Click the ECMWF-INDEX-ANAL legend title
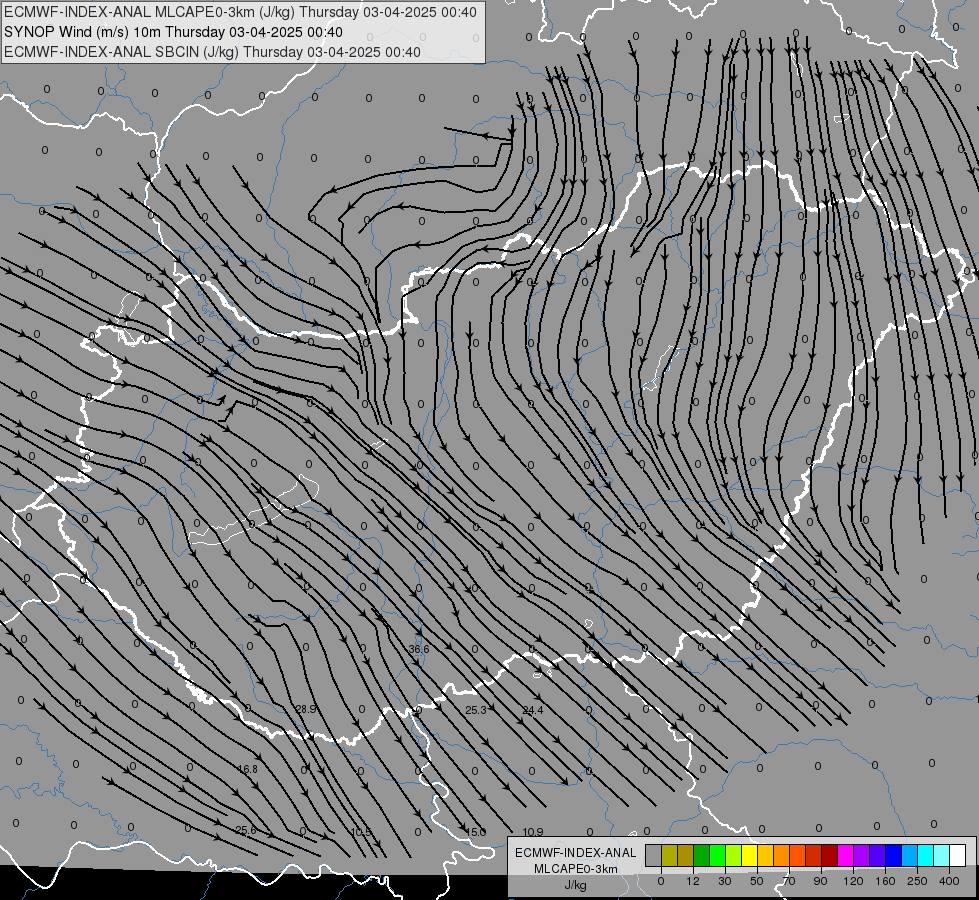This screenshot has height=900, width=979. point(576,853)
